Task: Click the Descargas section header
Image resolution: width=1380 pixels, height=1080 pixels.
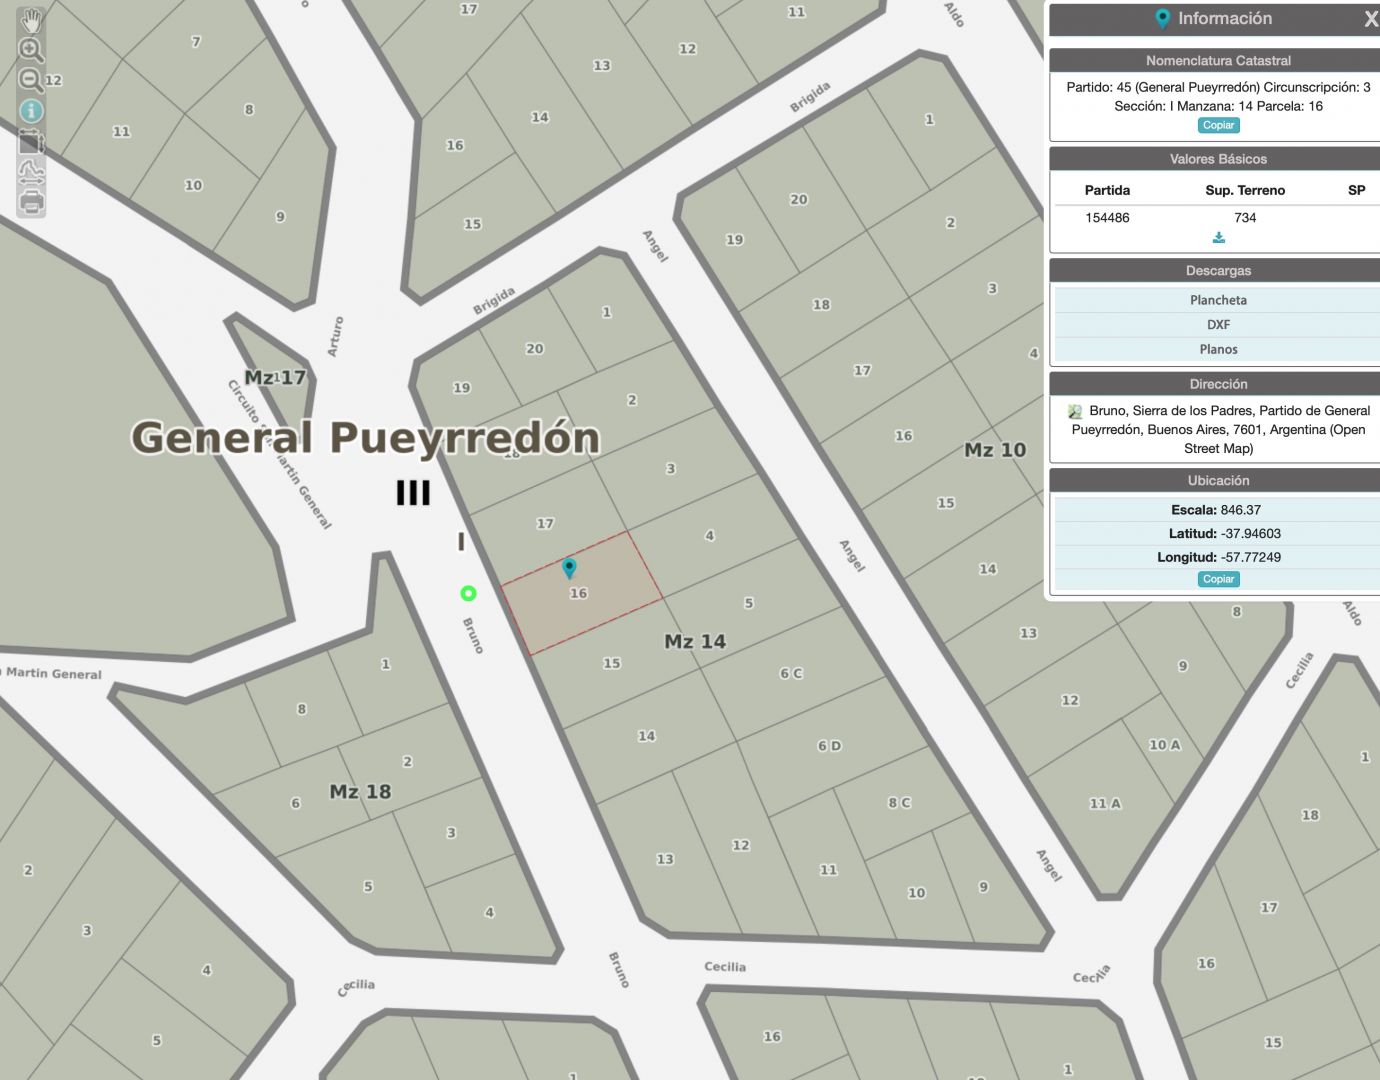Action: 1218,271
